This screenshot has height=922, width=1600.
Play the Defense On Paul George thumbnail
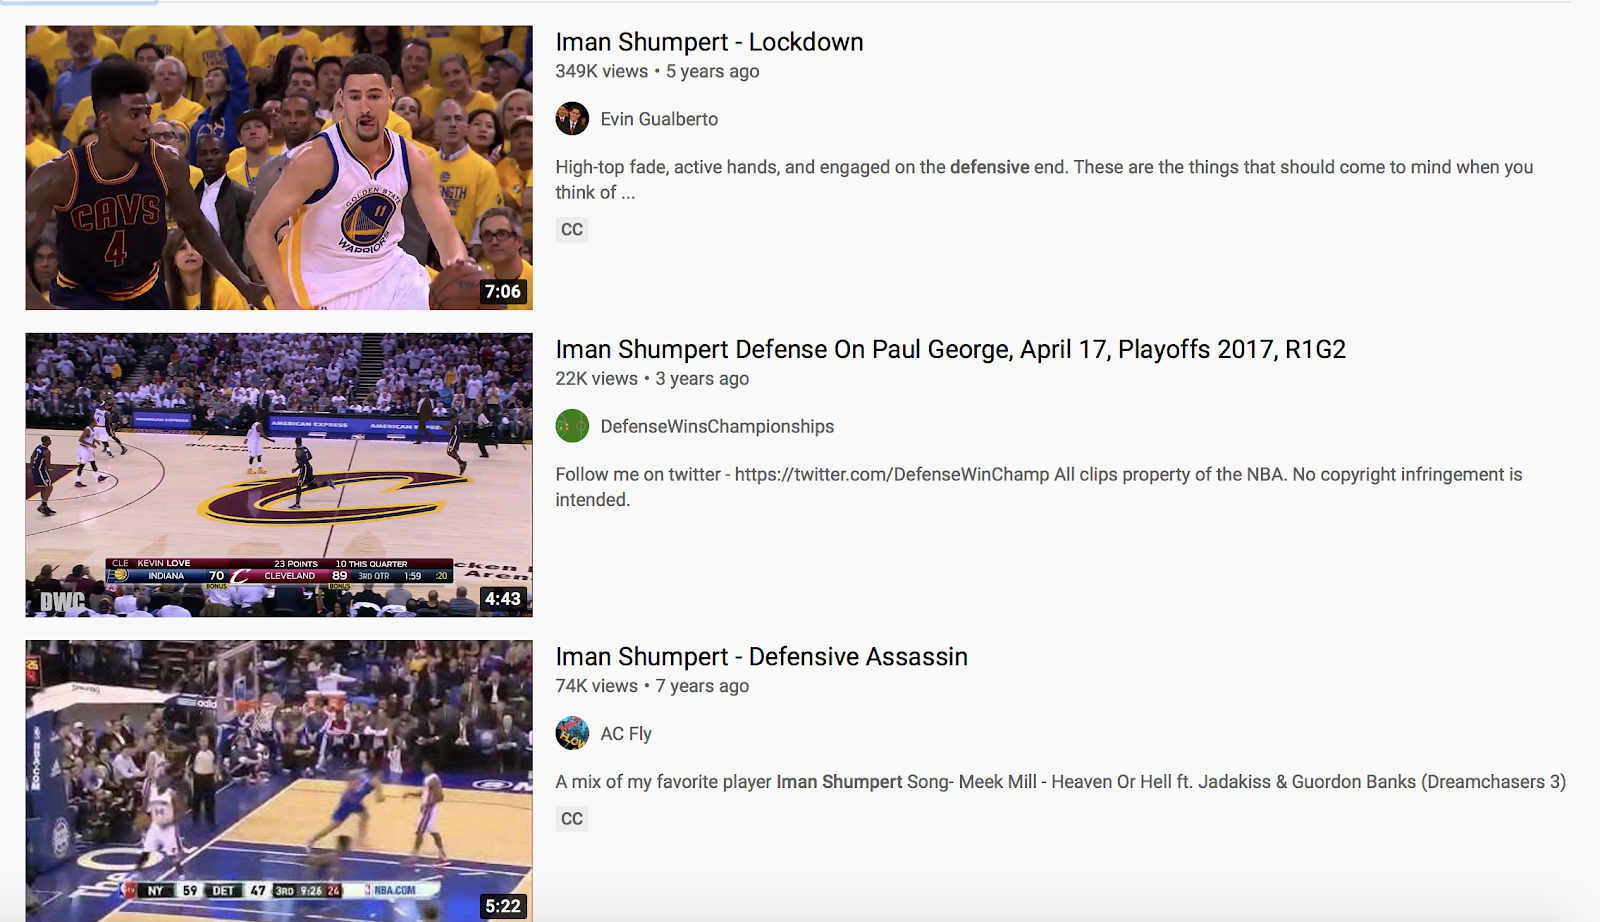(279, 475)
